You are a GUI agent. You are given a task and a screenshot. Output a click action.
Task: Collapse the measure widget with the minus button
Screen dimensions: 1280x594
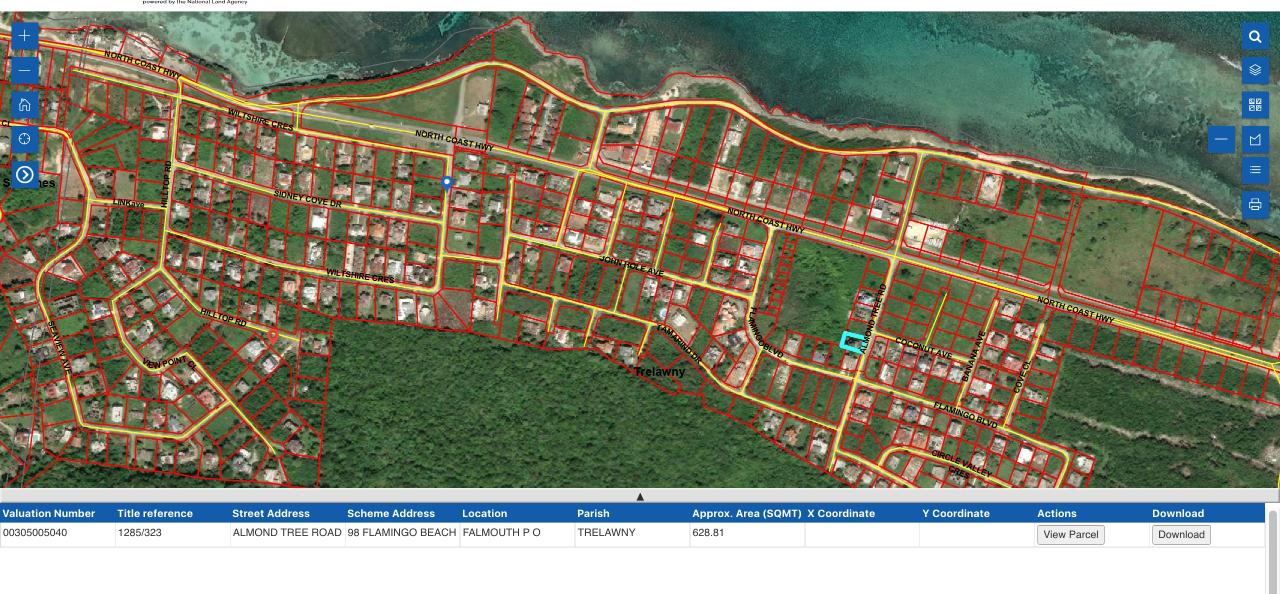(x=1220, y=139)
